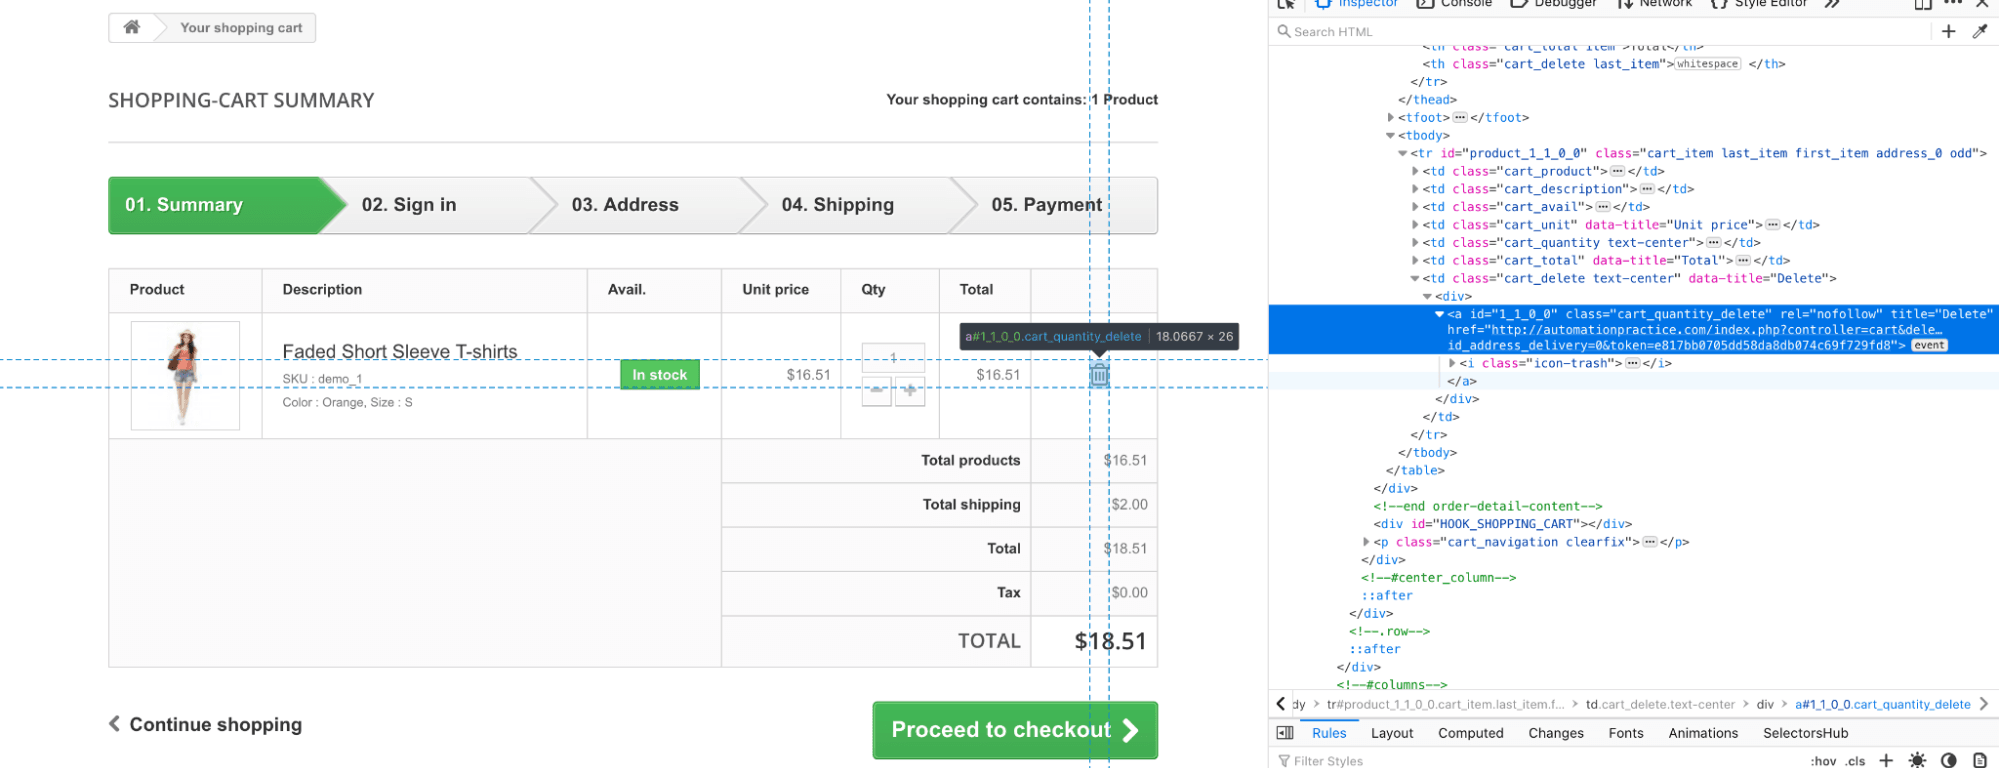
Task: Pick the eyedropper color tool in Inspector
Action: tap(1979, 32)
